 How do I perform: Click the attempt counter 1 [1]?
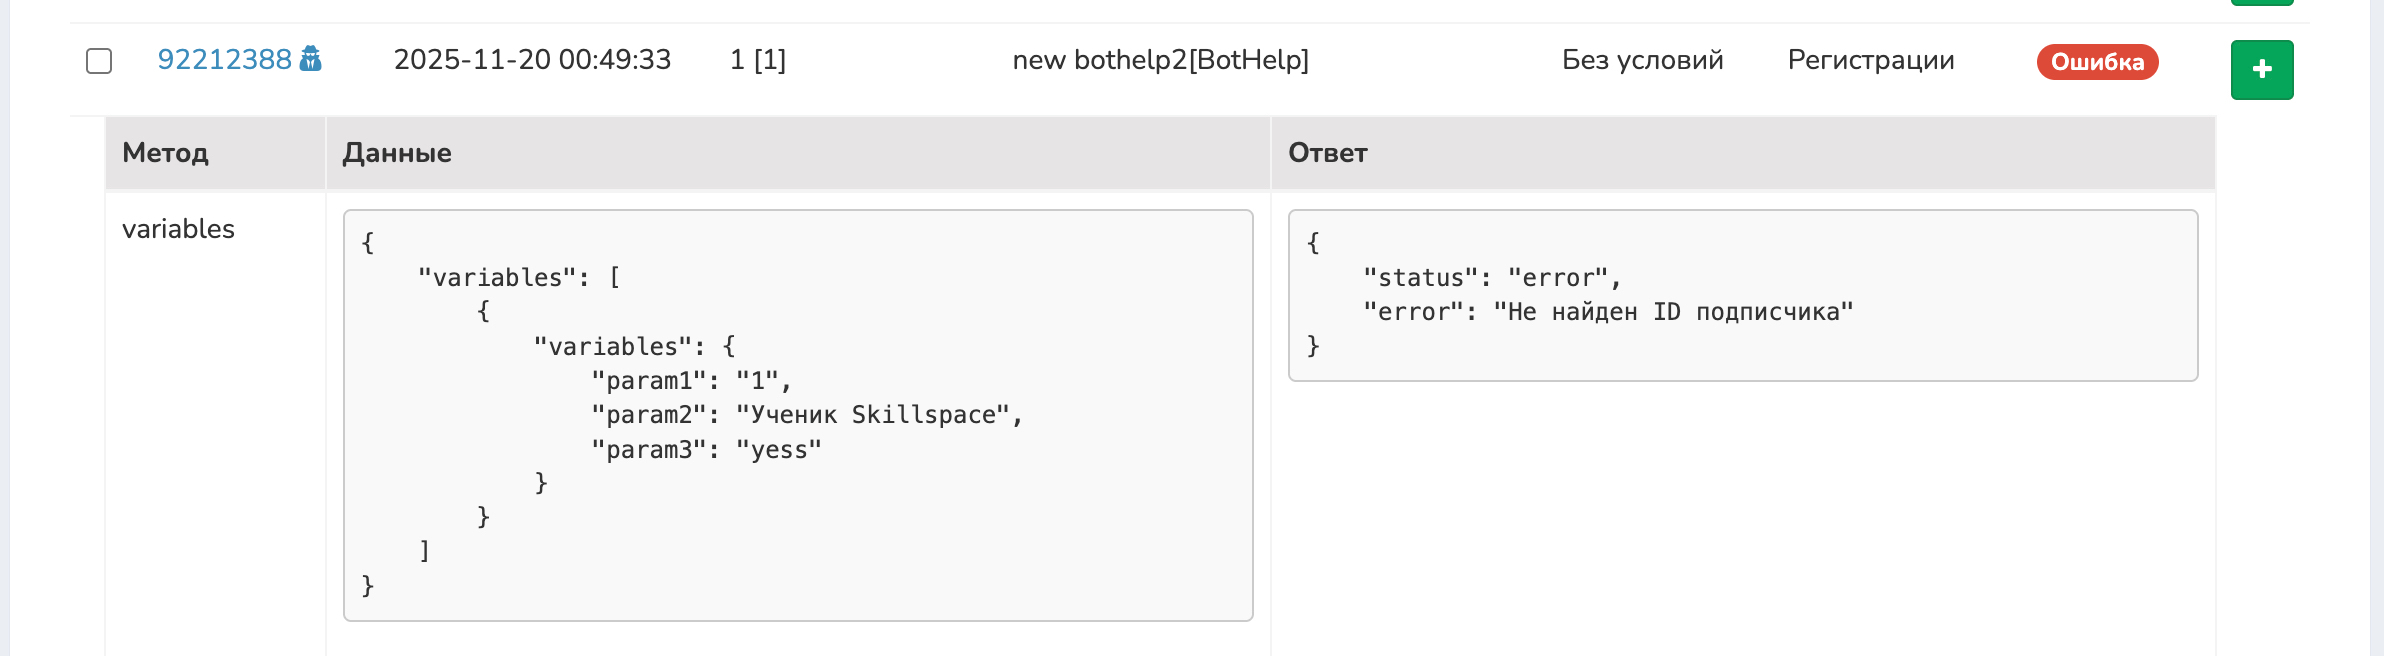[x=757, y=60]
